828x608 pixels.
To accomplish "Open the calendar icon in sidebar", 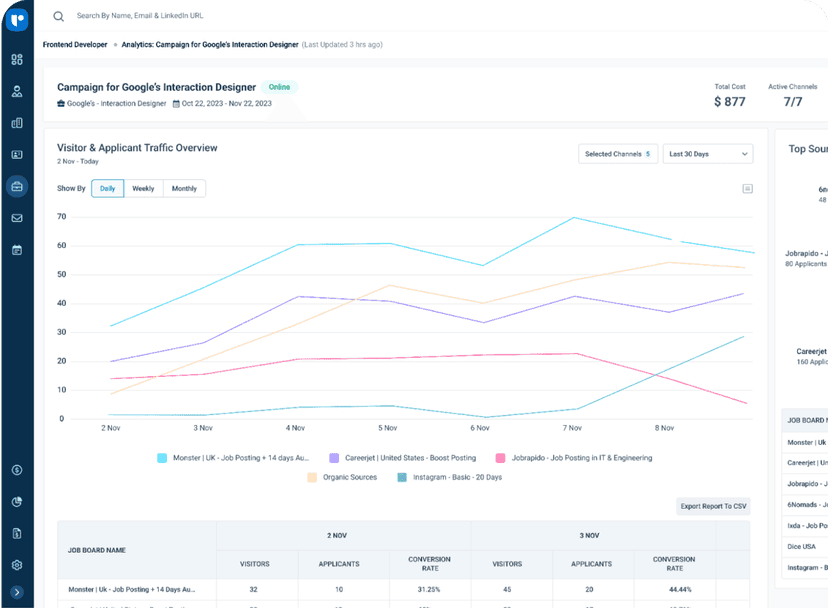I will pyautogui.click(x=17, y=250).
